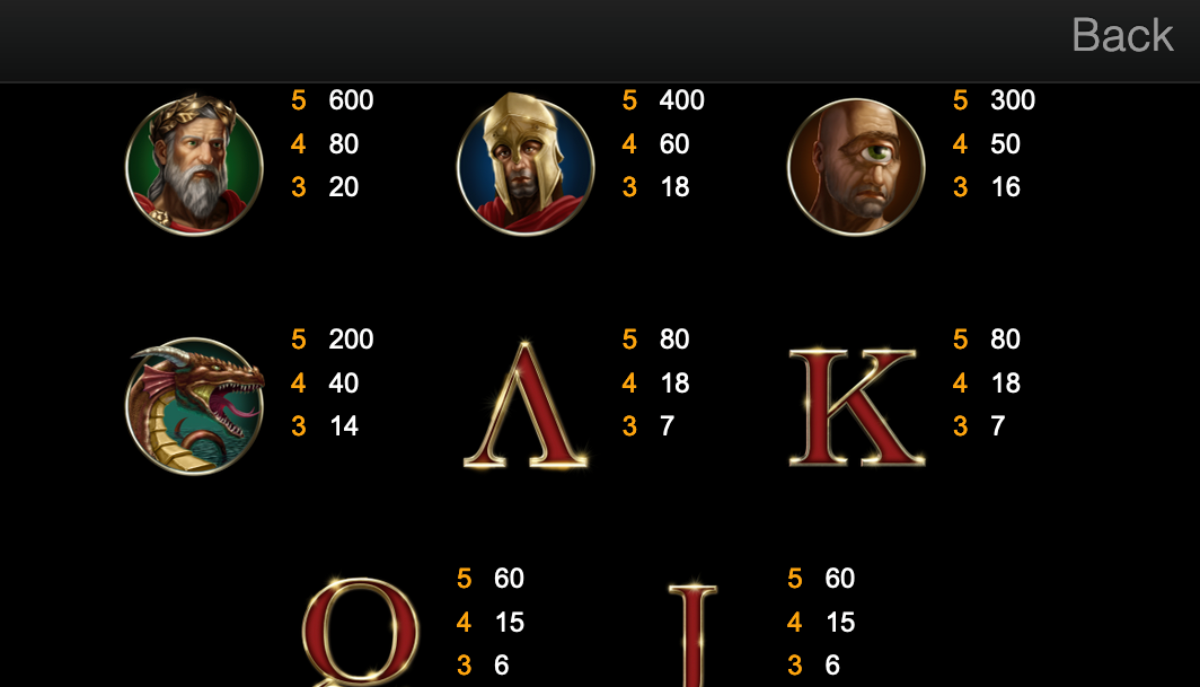The width and height of the screenshot is (1200, 687).
Task: Select the bearded king symbol icon
Action: pyautogui.click(x=194, y=164)
